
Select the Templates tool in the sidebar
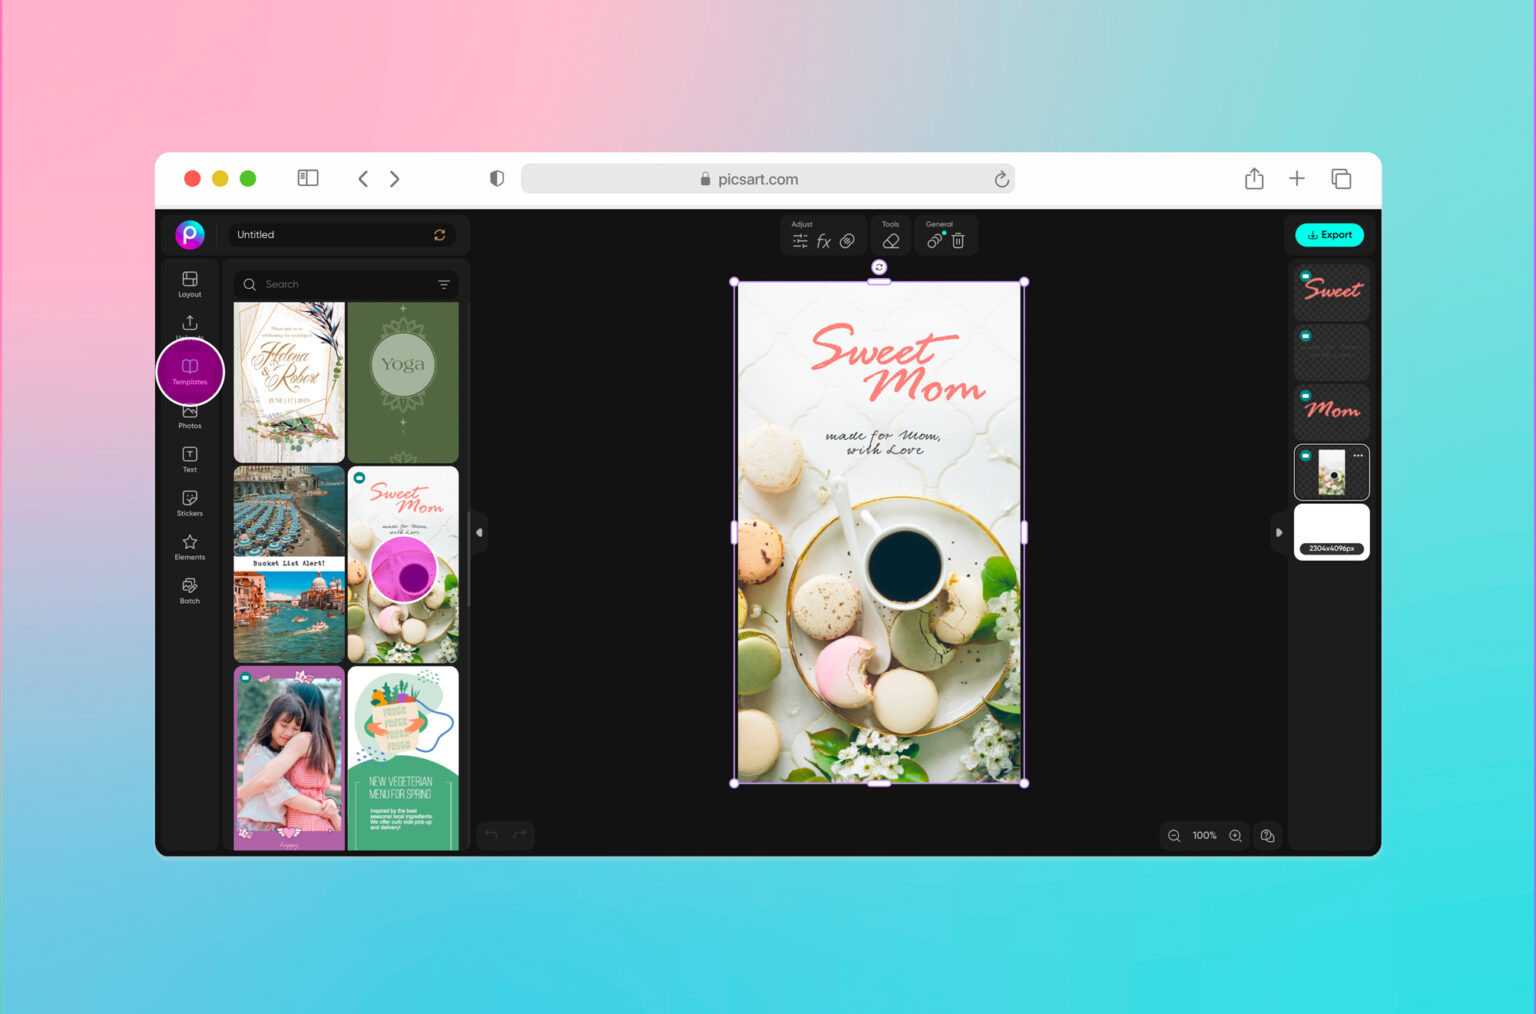click(x=189, y=370)
